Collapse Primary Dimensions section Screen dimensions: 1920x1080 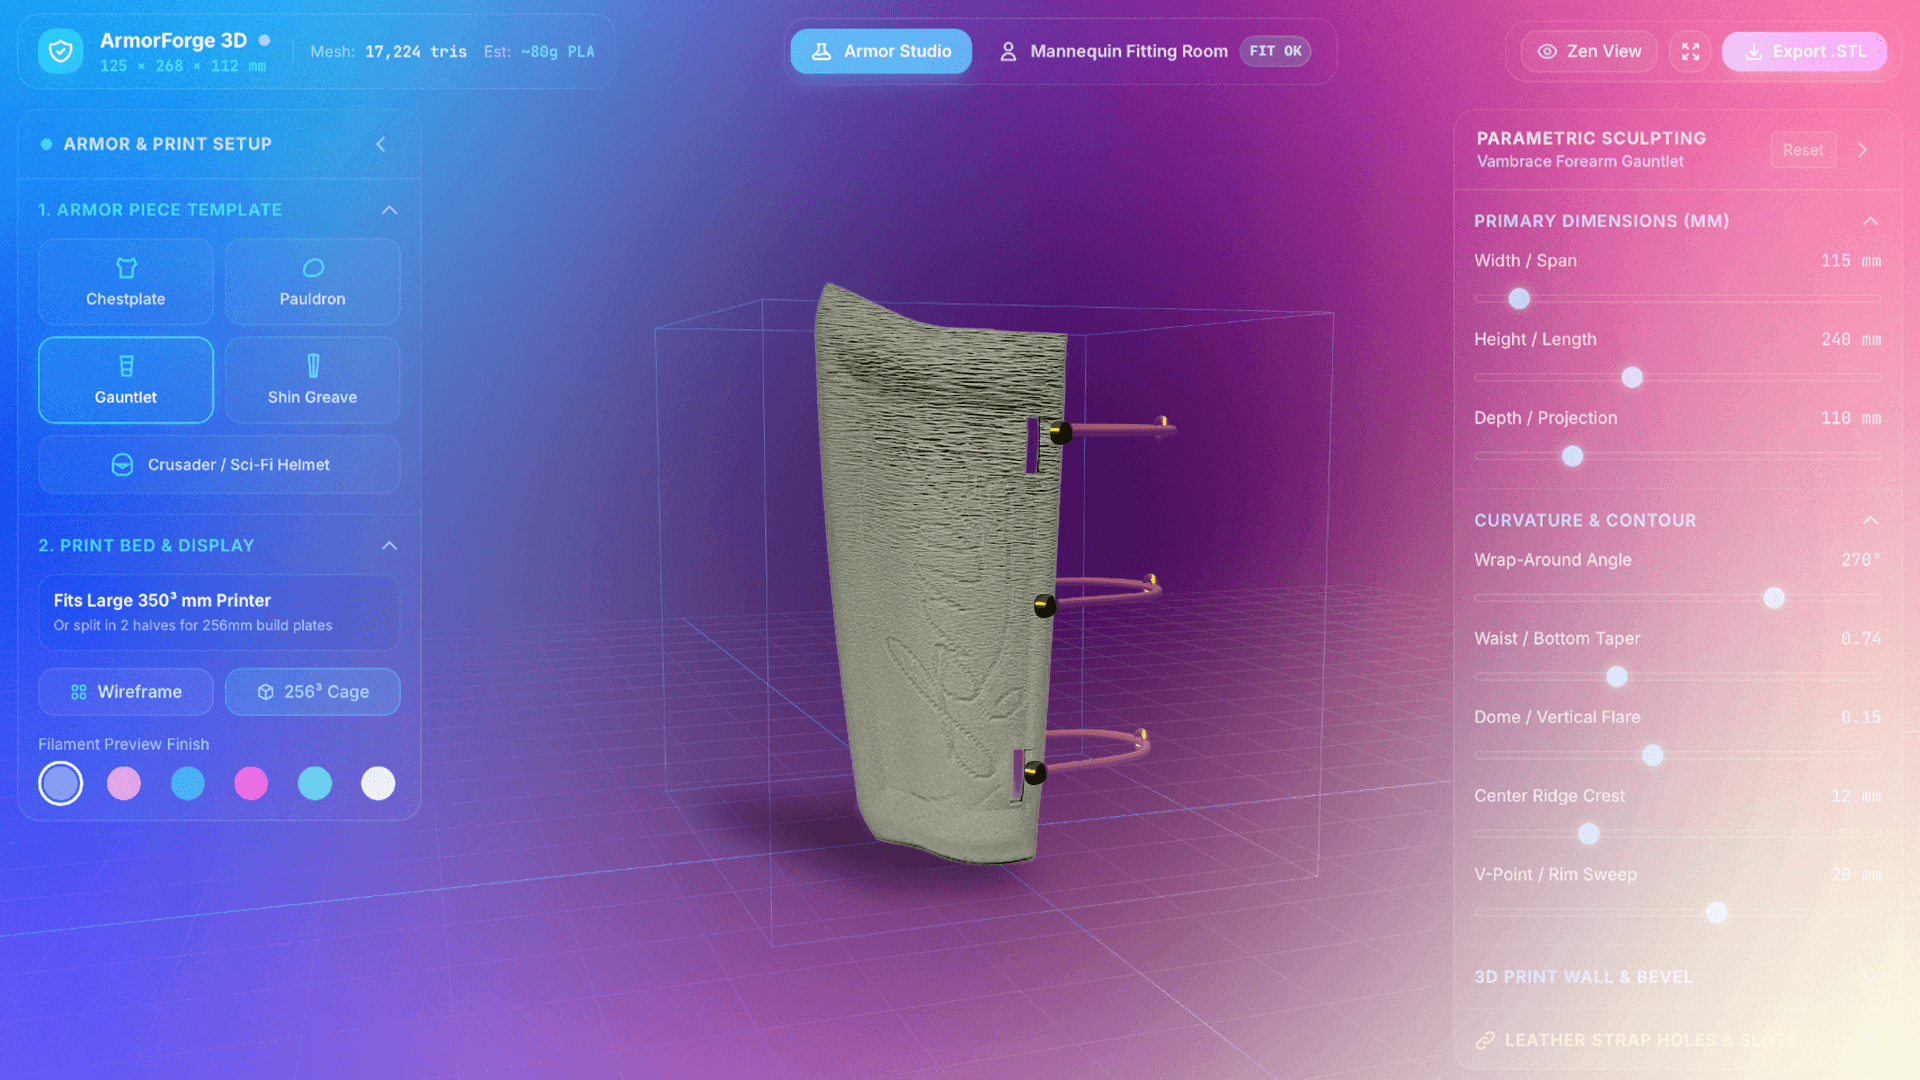tap(1871, 221)
